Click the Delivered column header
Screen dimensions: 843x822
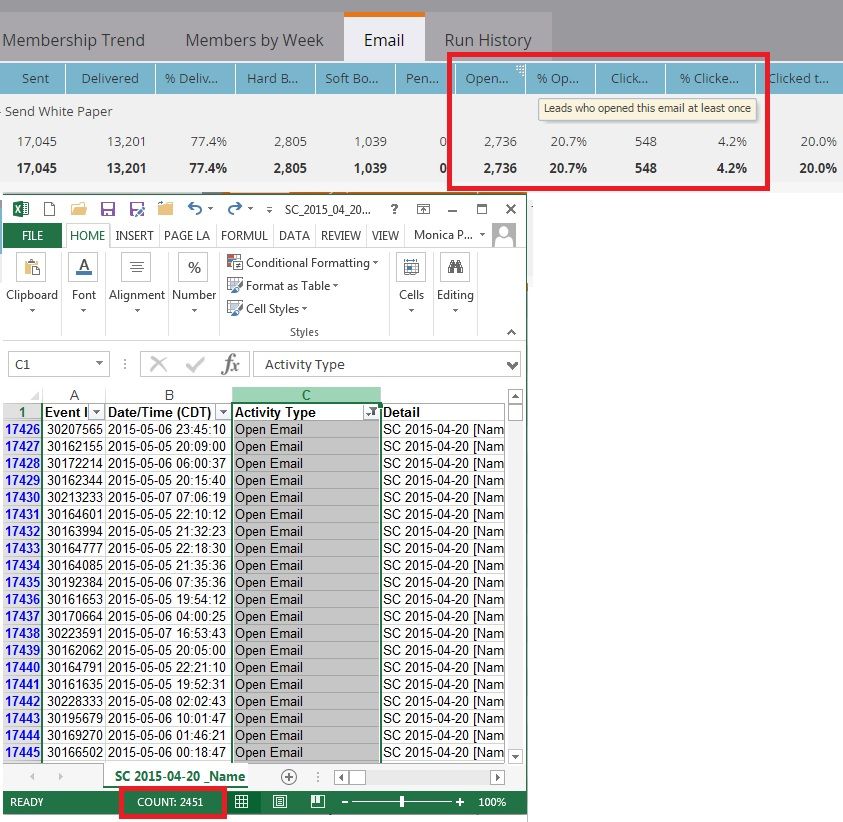click(110, 78)
